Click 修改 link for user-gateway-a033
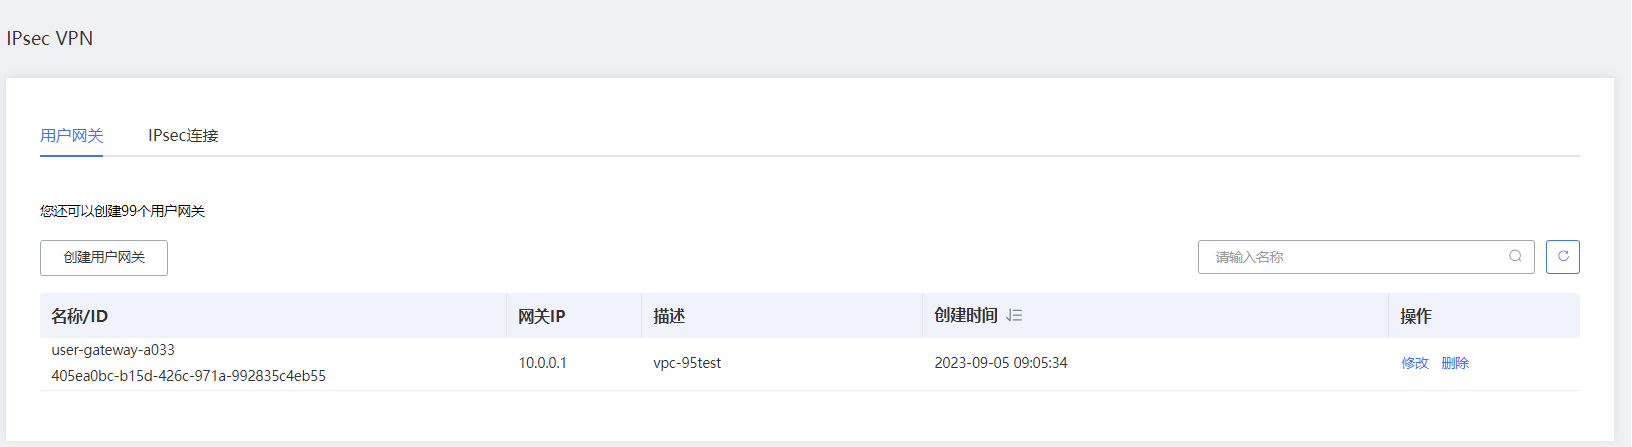 (1414, 363)
